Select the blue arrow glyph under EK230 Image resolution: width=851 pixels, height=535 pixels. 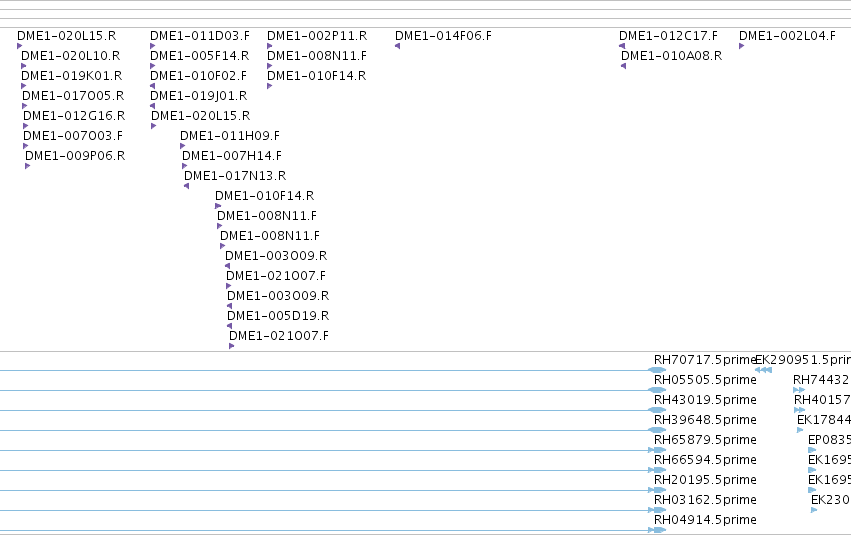(x=814, y=510)
